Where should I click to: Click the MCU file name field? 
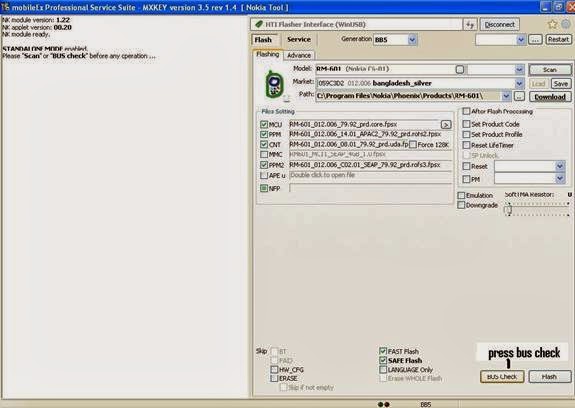(365, 125)
